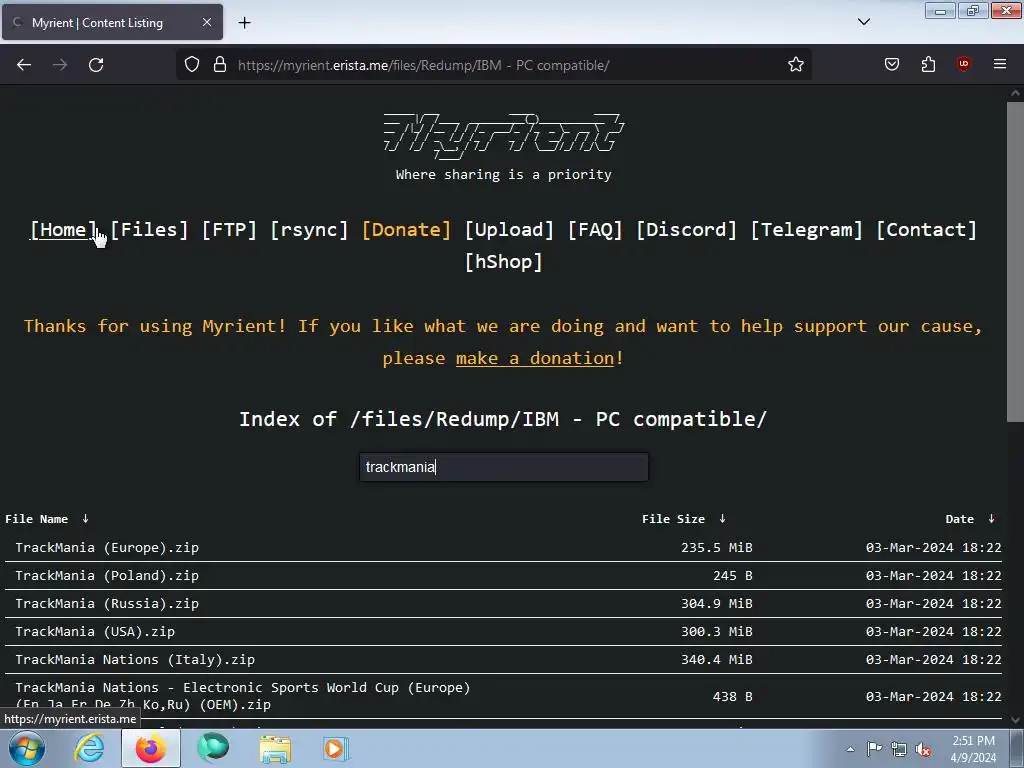Sort the listing by File Size
The height and width of the screenshot is (768, 1024).
[684, 519]
